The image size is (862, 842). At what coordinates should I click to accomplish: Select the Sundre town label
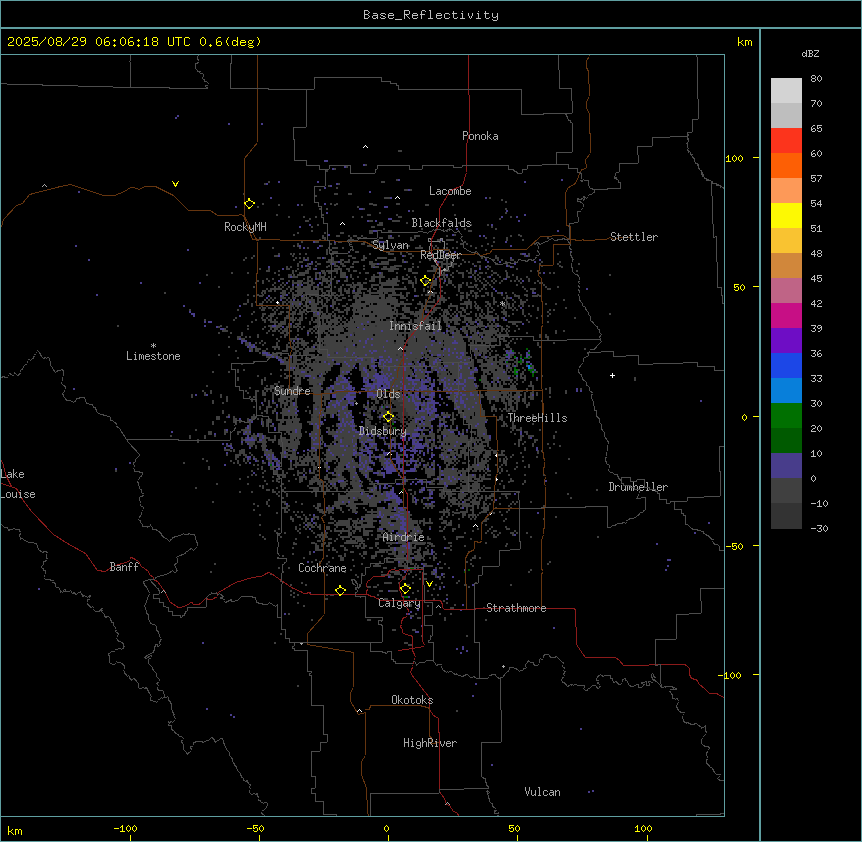coord(292,391)
